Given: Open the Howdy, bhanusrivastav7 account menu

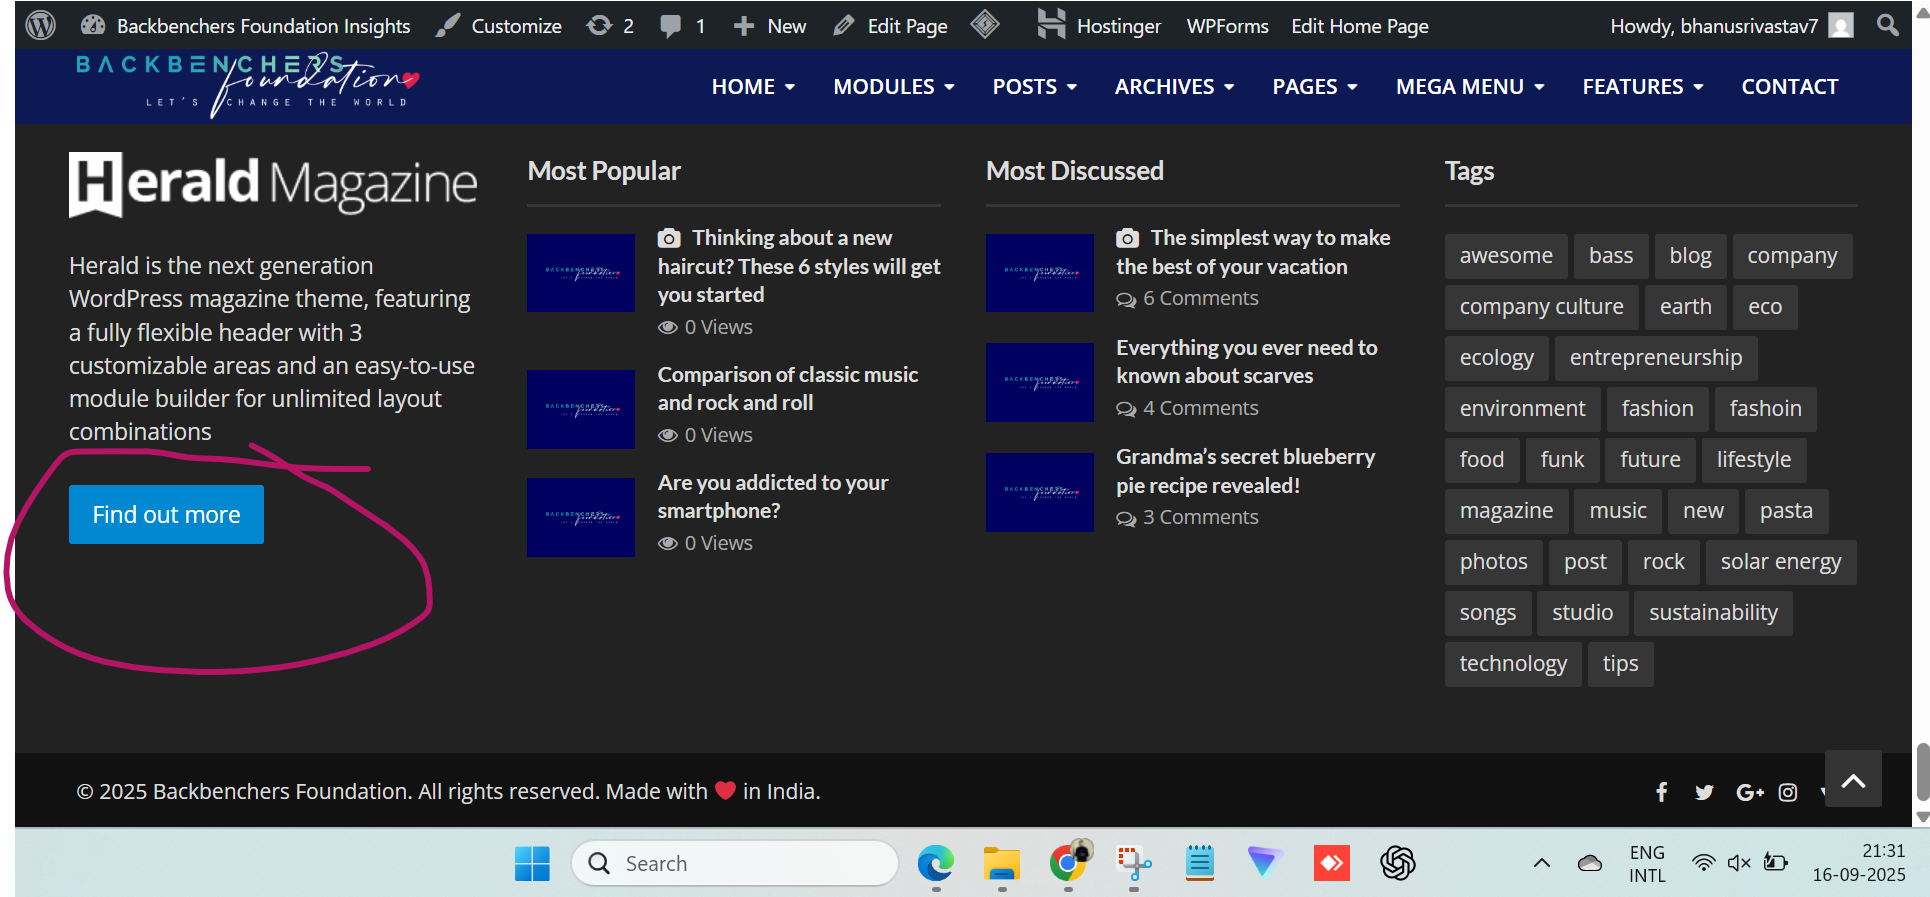Looking at the screenshot, I should pyautogui.click(x=1731, y=26).
